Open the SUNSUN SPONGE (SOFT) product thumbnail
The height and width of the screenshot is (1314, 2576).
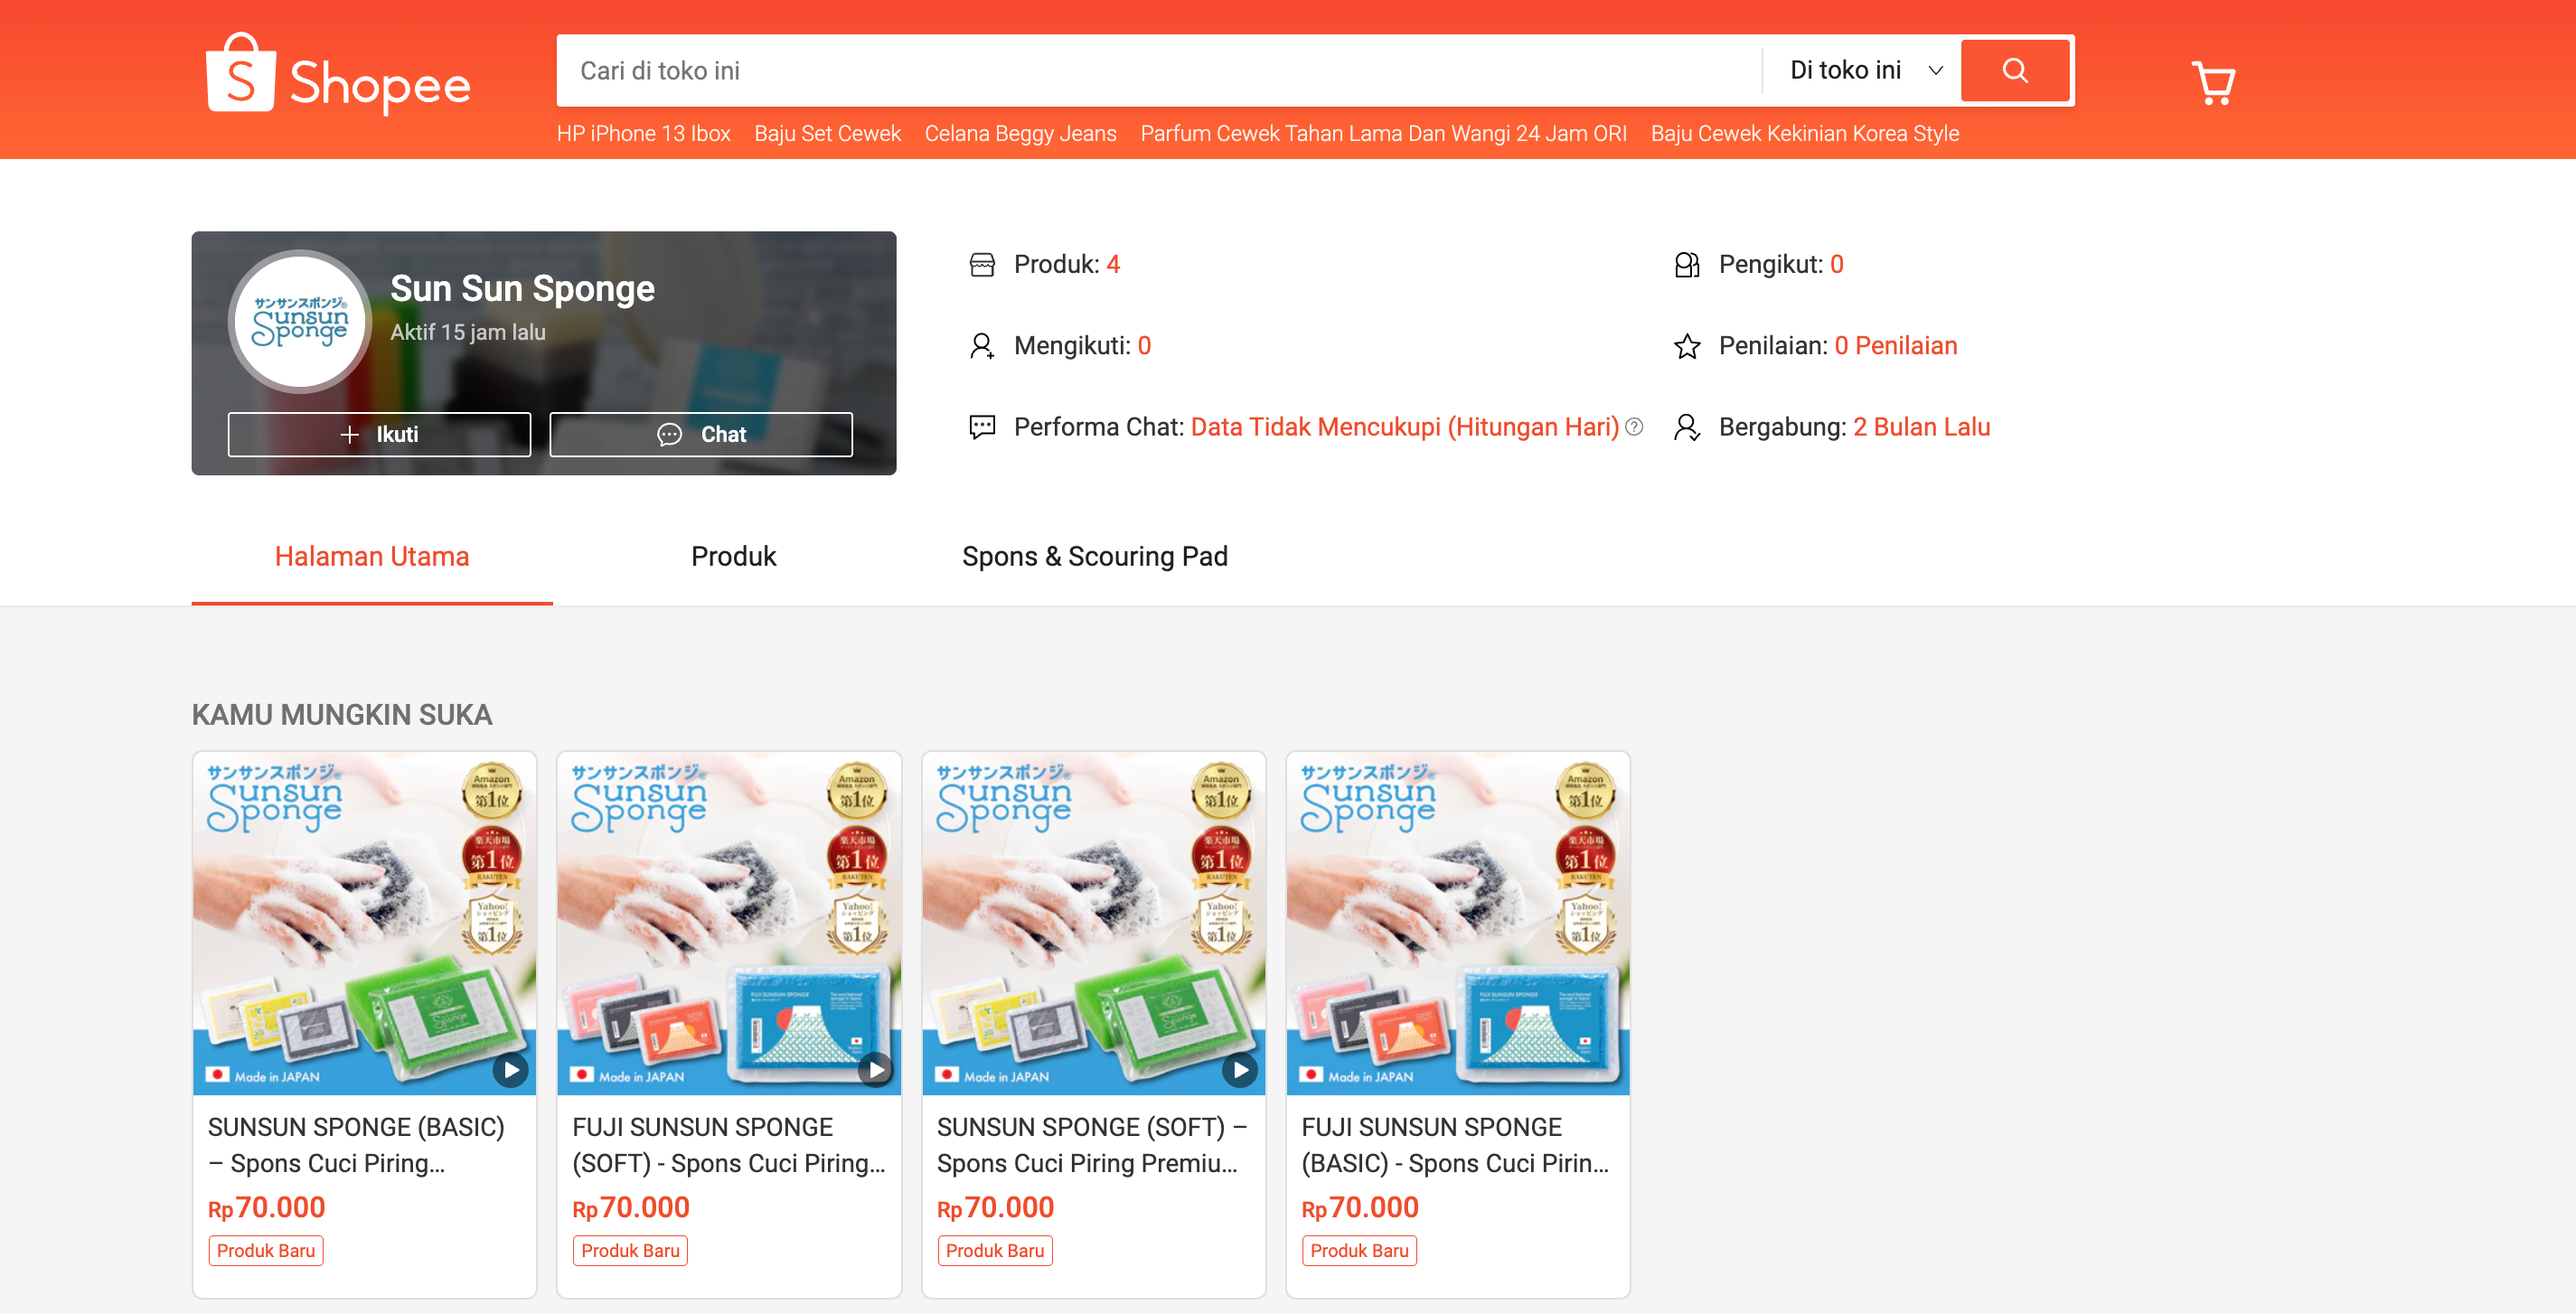[1093, 920]
